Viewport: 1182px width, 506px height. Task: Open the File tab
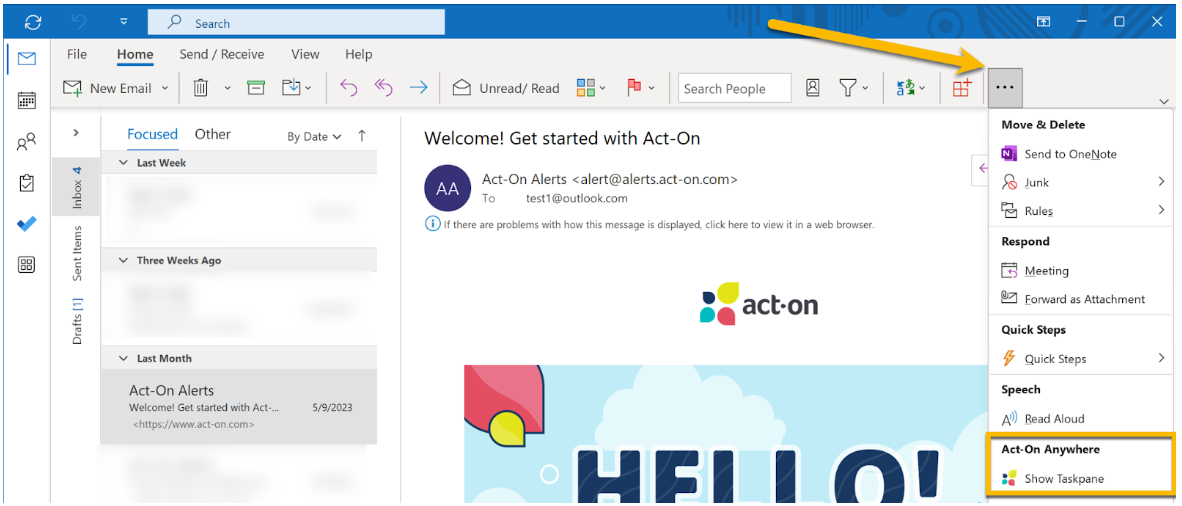pyautogui.click(x=77, y=54)
